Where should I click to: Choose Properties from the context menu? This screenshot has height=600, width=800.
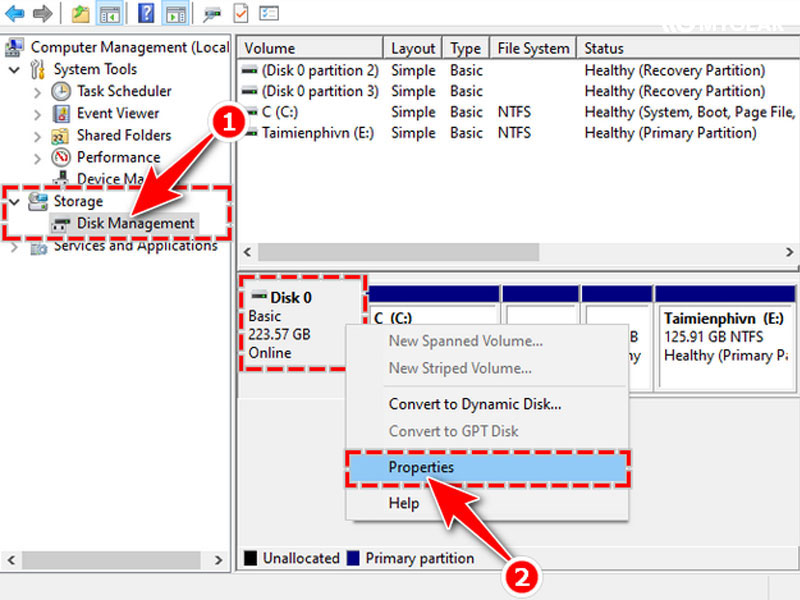point(421,467)
